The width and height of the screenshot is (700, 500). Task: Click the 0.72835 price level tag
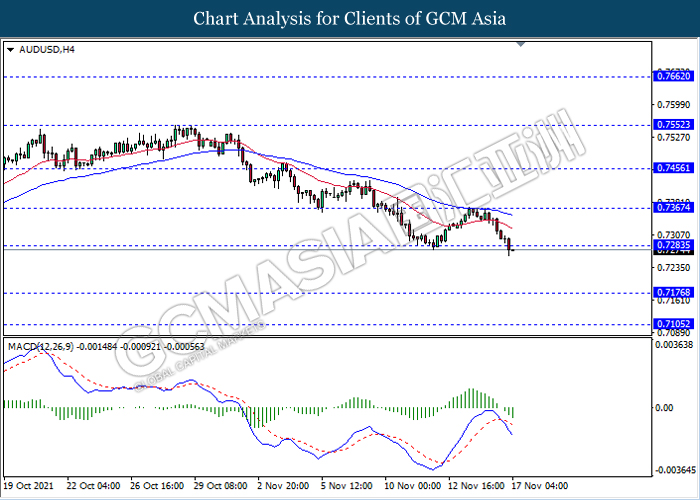[x=669, y=245]
